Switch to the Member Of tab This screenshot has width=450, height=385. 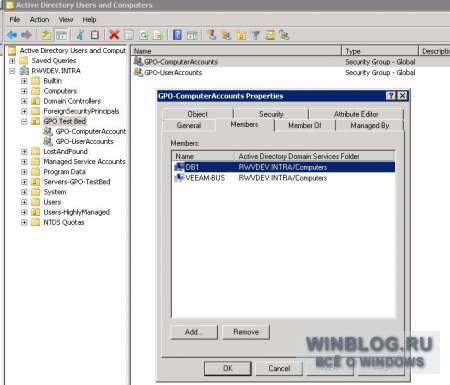click(305, 125)
